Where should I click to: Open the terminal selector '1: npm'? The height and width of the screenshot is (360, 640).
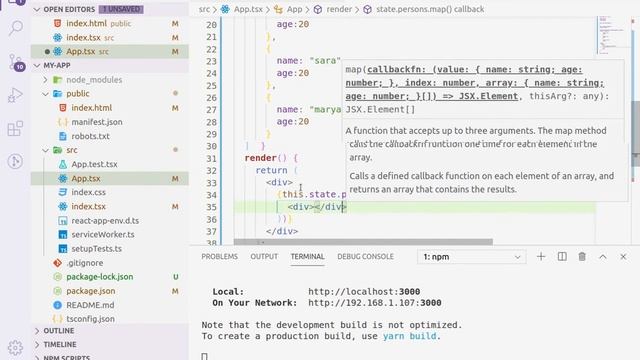tap(471, 257)
